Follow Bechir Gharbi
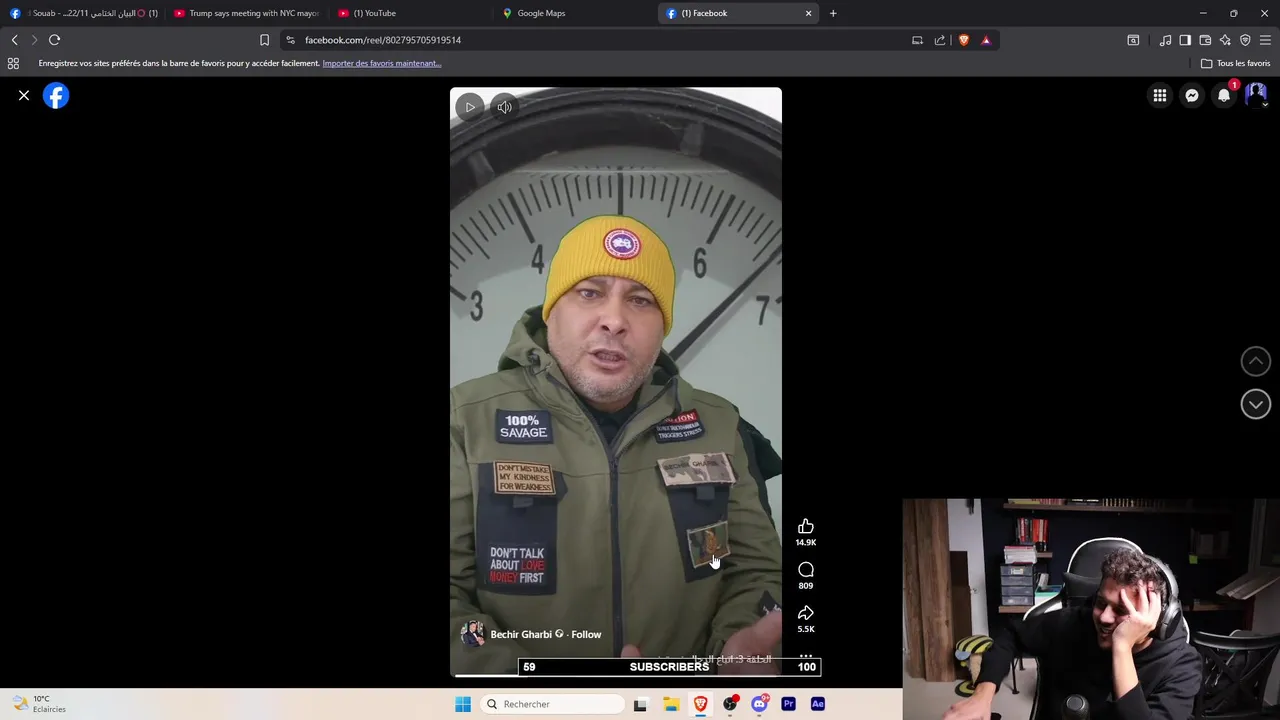This screenshot has height=720, width=1280. (586, 635)
